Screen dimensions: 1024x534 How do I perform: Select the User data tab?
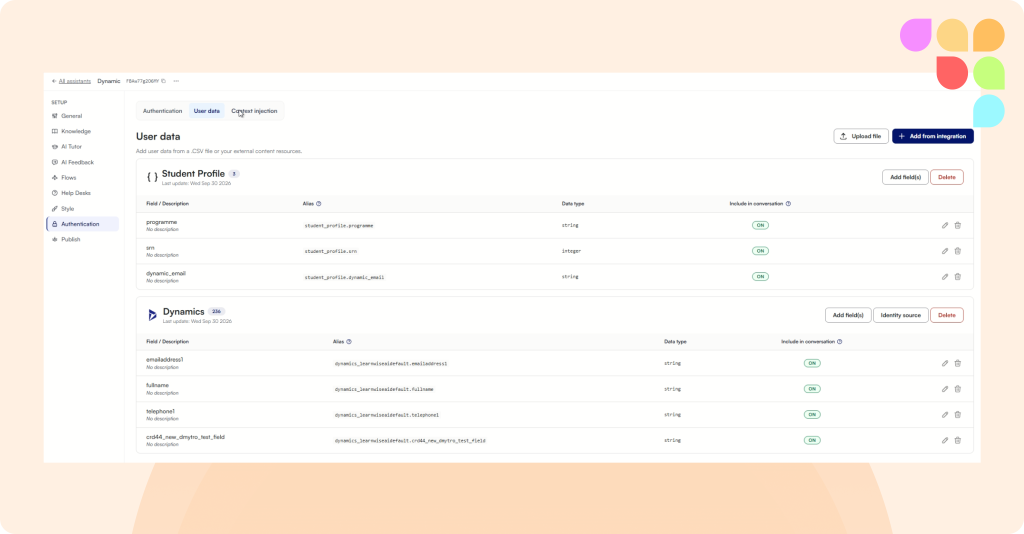tap(206, 111)
